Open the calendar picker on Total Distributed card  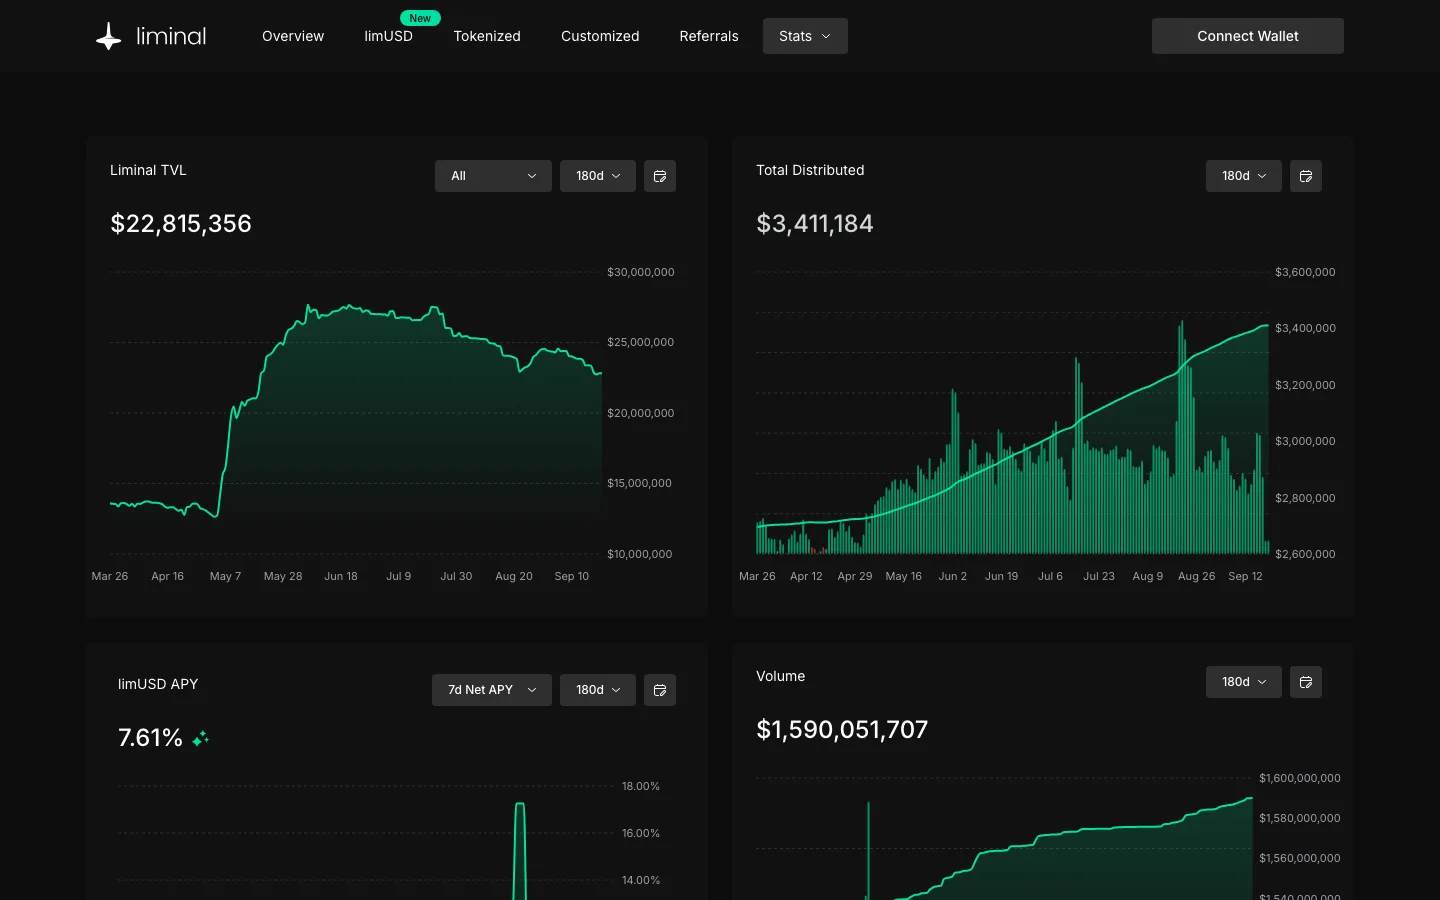pos(1306,176)
